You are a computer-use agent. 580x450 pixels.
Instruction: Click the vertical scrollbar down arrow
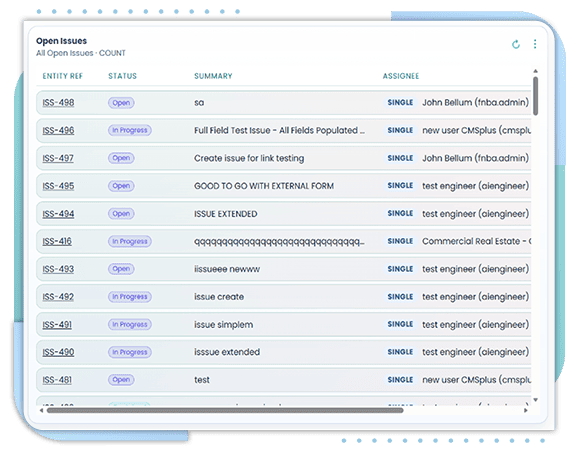(535, 400)
